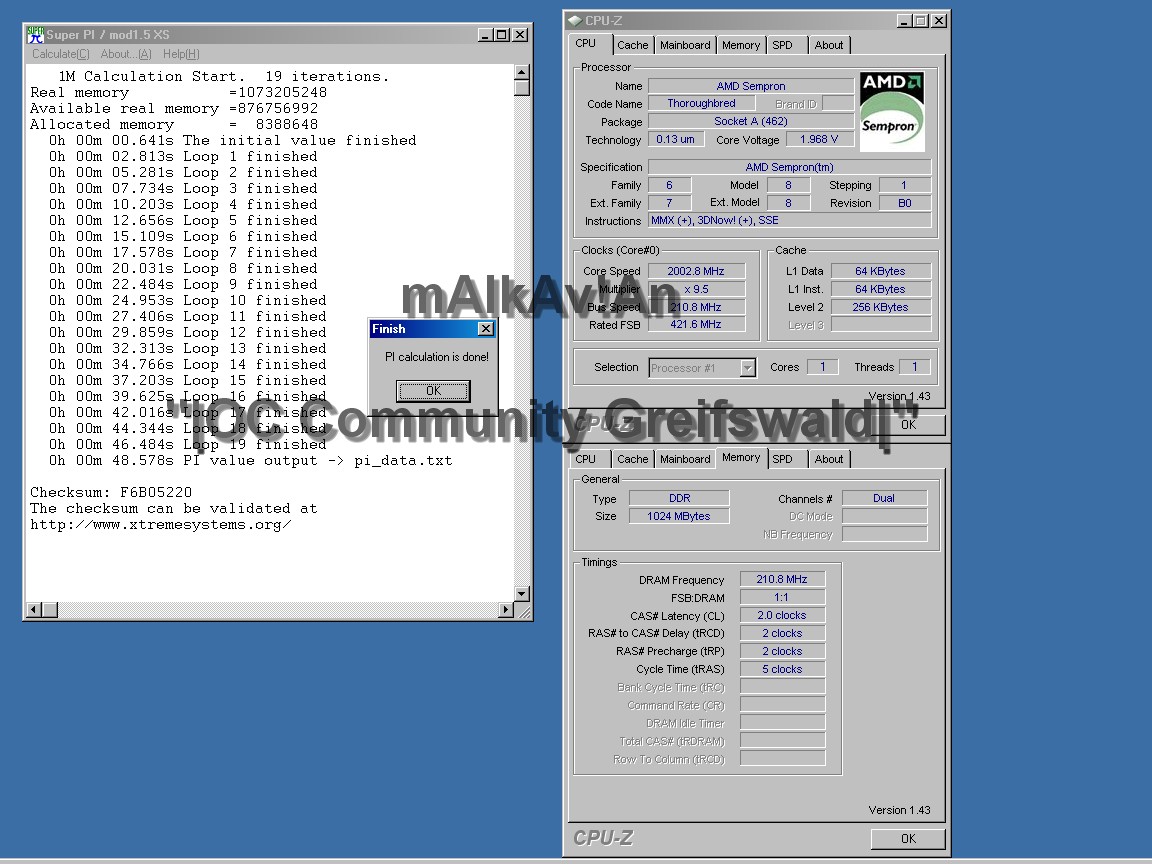This screenshot has width=1152, height=864.
Task: Click the Socket A (462) package value
Action: tap(751, 121)
